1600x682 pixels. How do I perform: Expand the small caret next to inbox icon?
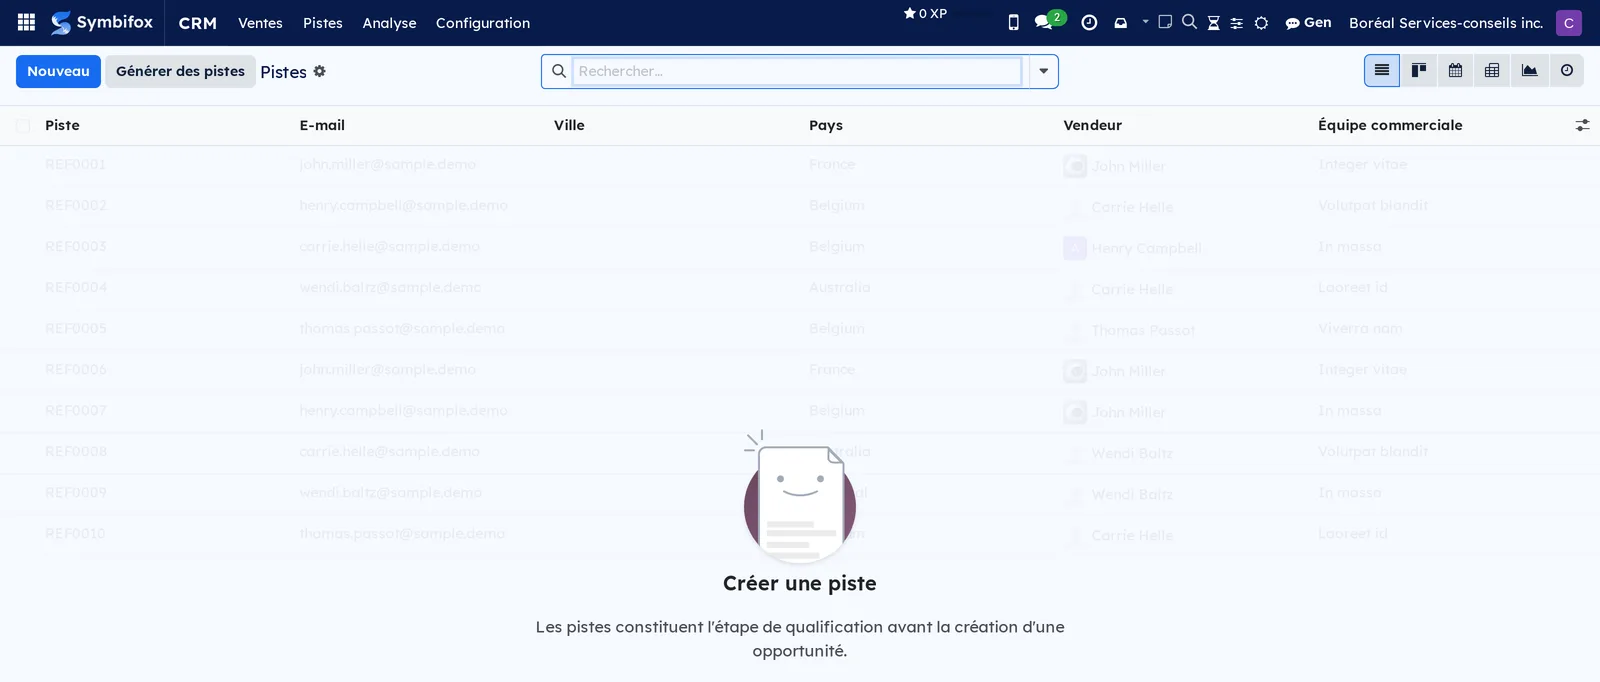tap(1145, 21)
